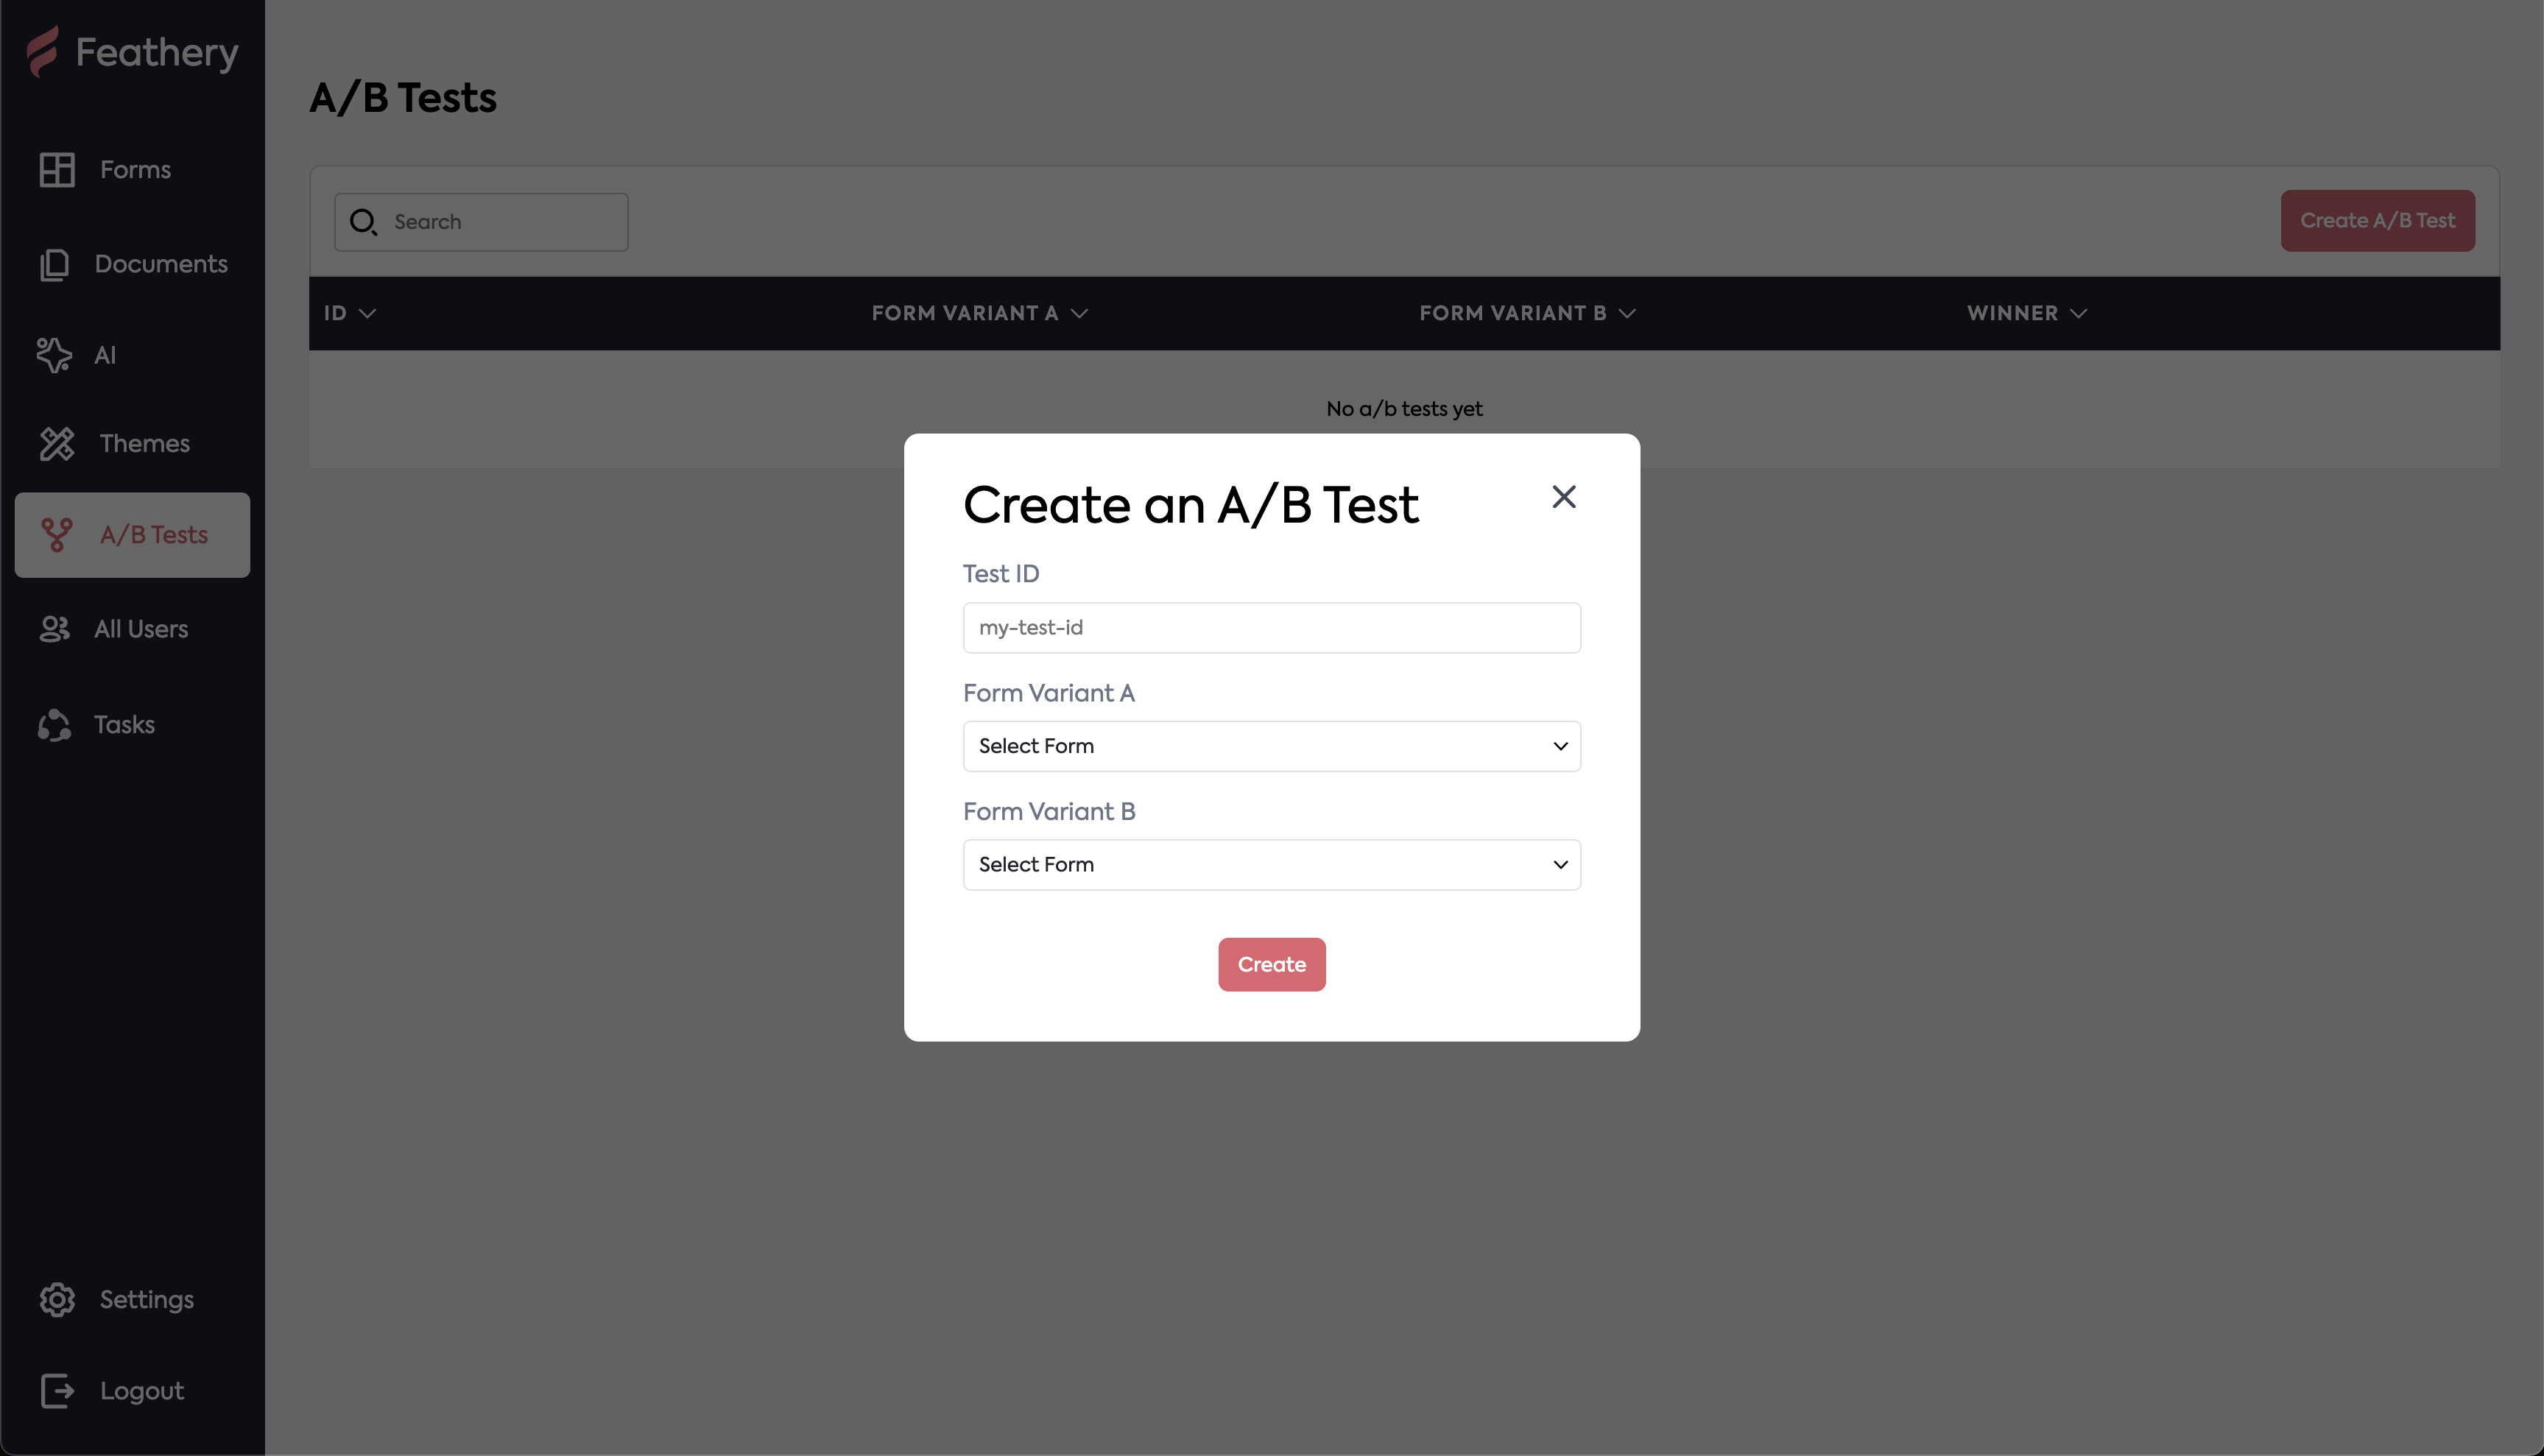Go to the Themes sidebar item

click(x=144, y=444)
